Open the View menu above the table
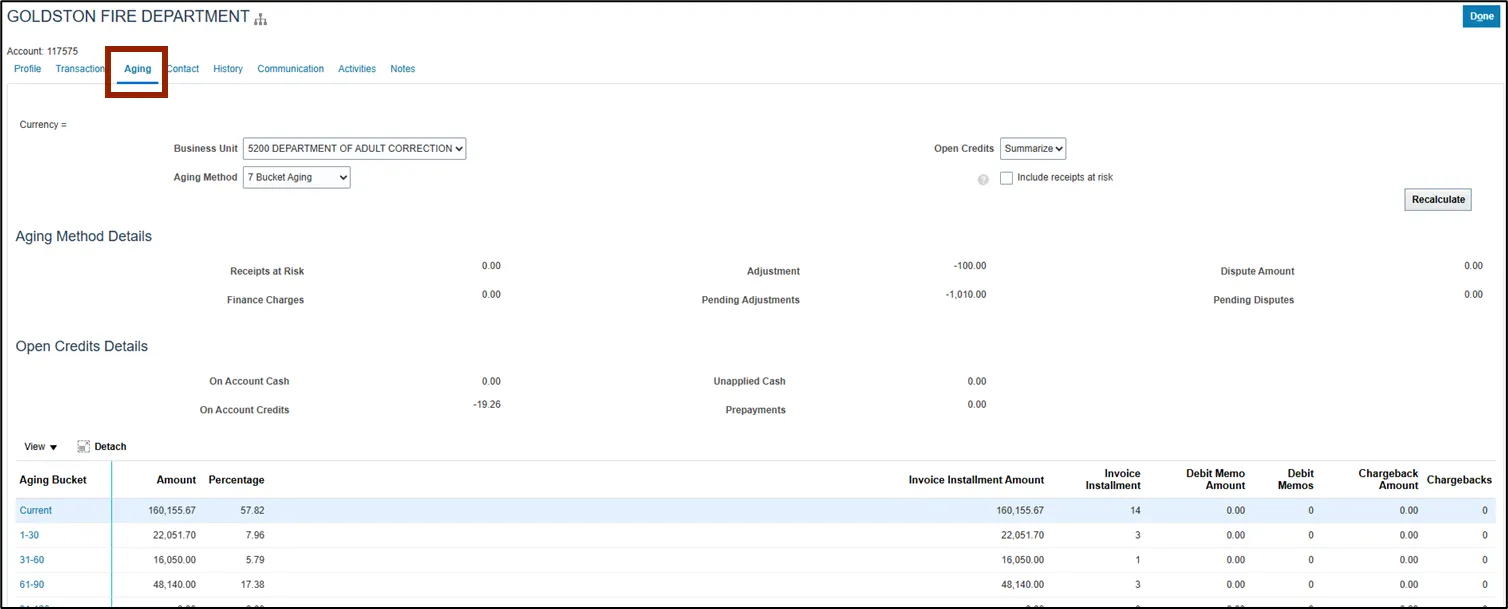Viewport: 1508px width, 609px height. tap(41, 447)
